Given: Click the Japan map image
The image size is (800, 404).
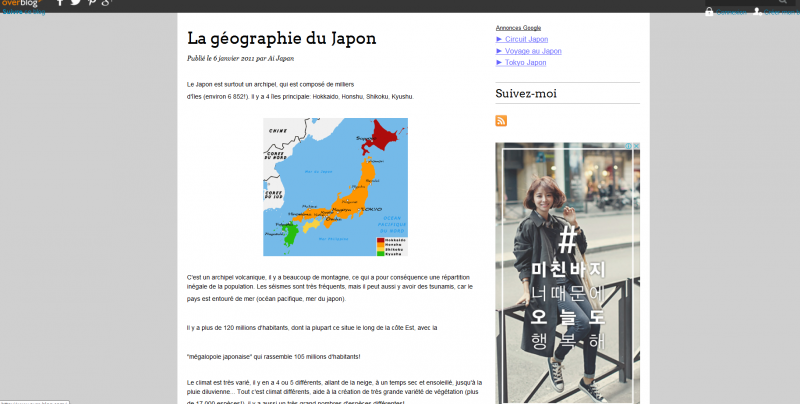Looking at the screenshot, I should coord(335,187).
